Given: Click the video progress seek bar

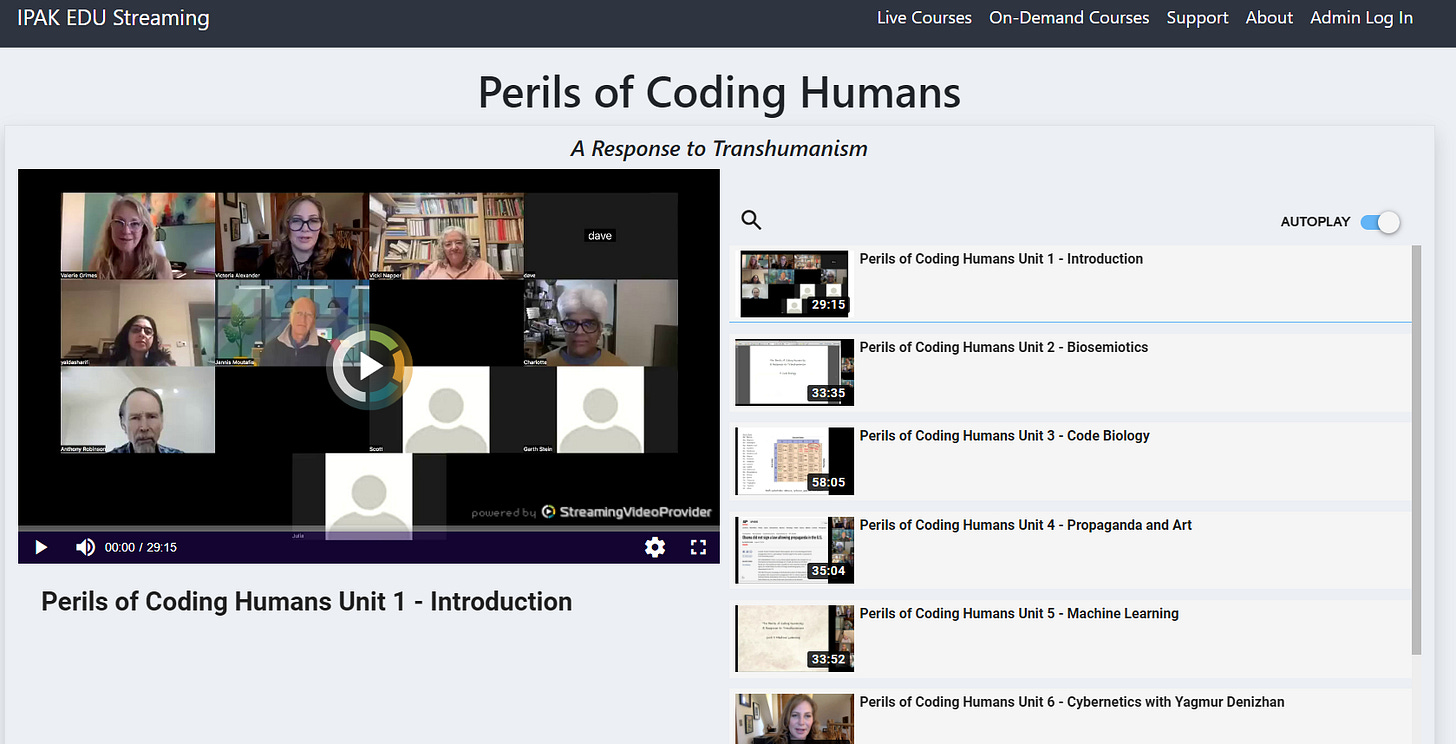Looking at the screenshot, I should [369, 528].
